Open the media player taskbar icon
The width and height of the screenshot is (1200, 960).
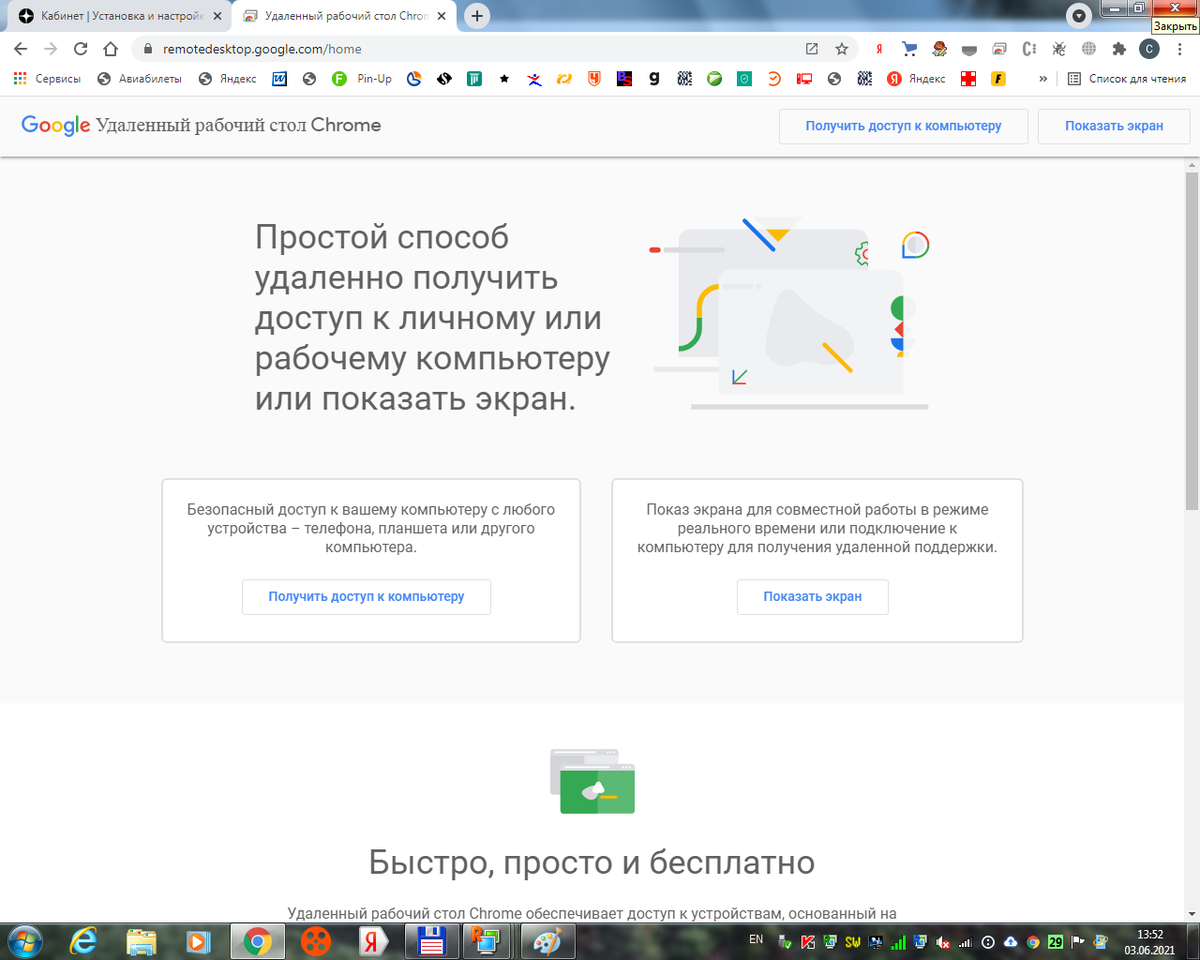(199, 941)
